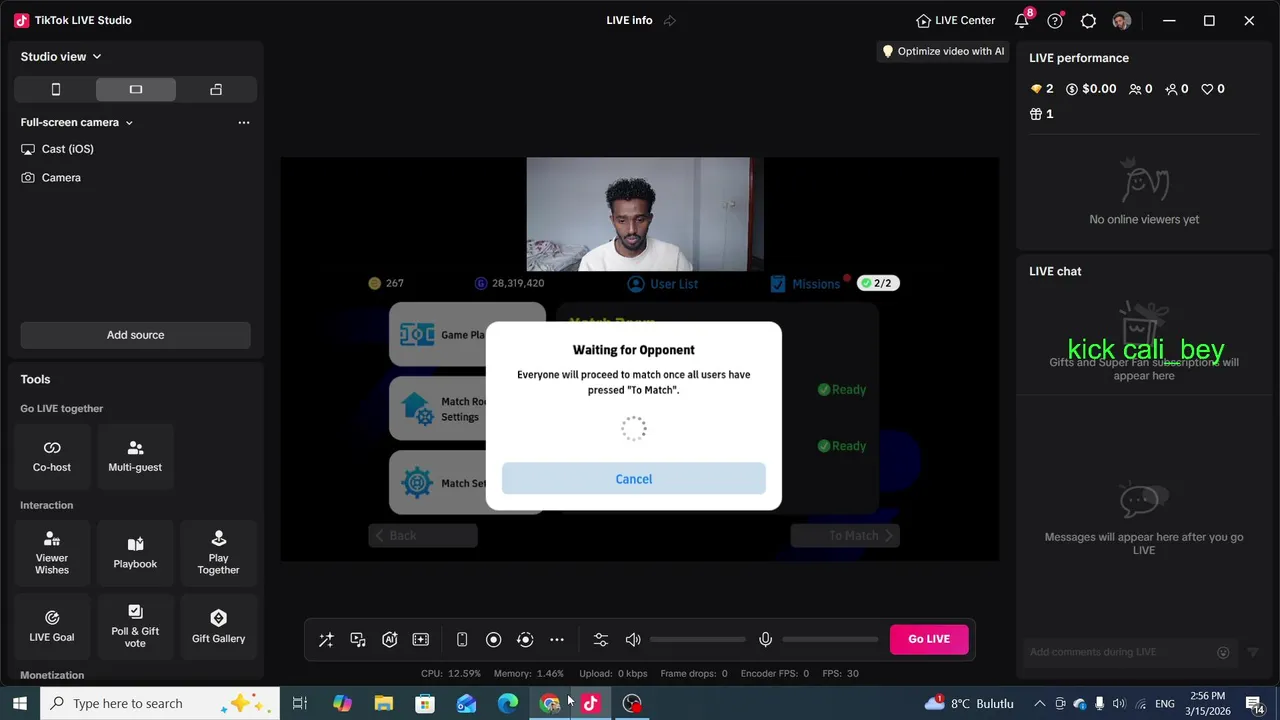Viewport: 1280px width, 720px height.
Task: Select portrait mobile layout view
Action: (56, 90)
